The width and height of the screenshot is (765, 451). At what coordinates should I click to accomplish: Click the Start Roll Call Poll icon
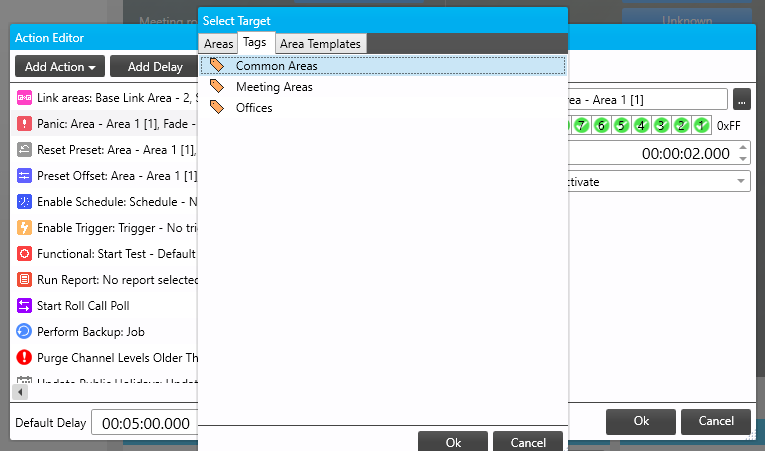point(24,306)
